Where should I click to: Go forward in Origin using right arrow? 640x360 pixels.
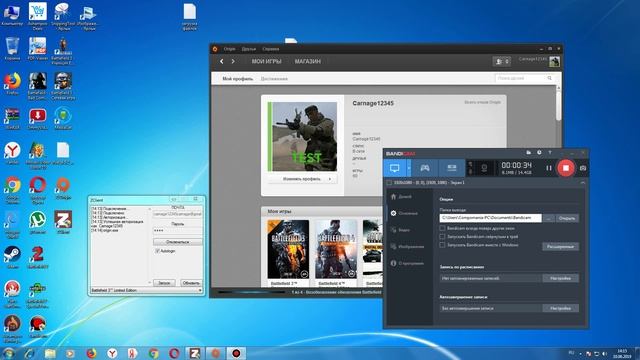click(x=233, y=61)
